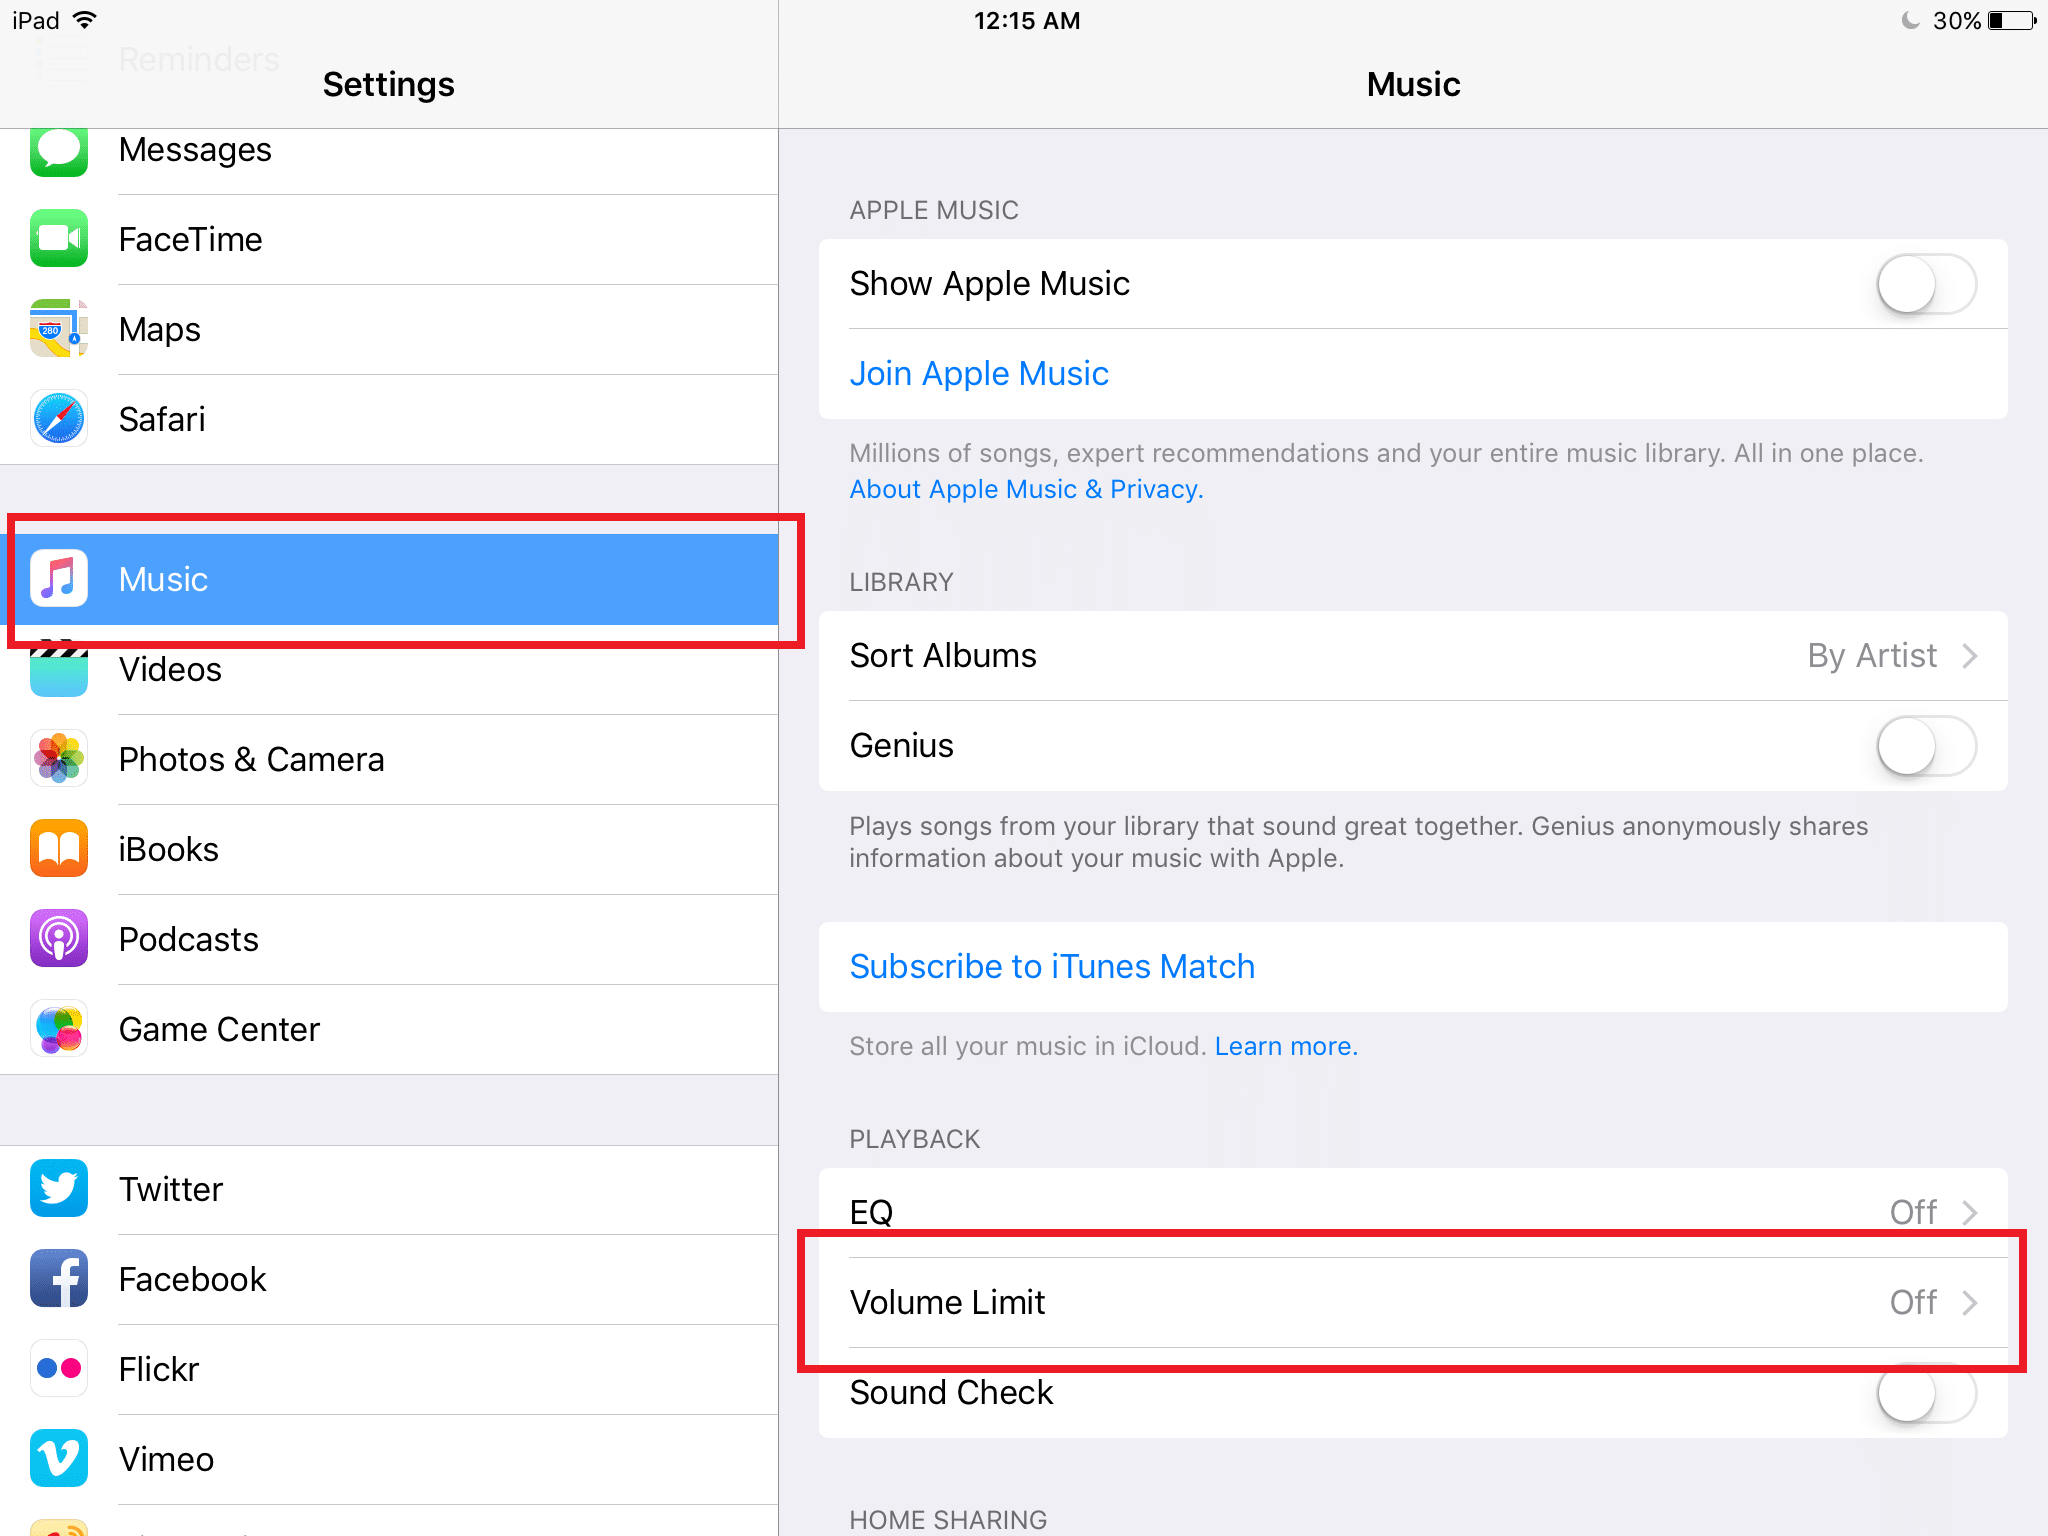The width and height of the screenshot is (2048, 1536).
Task: Tap the Photos & Camera icon
Action: [58, 759]
